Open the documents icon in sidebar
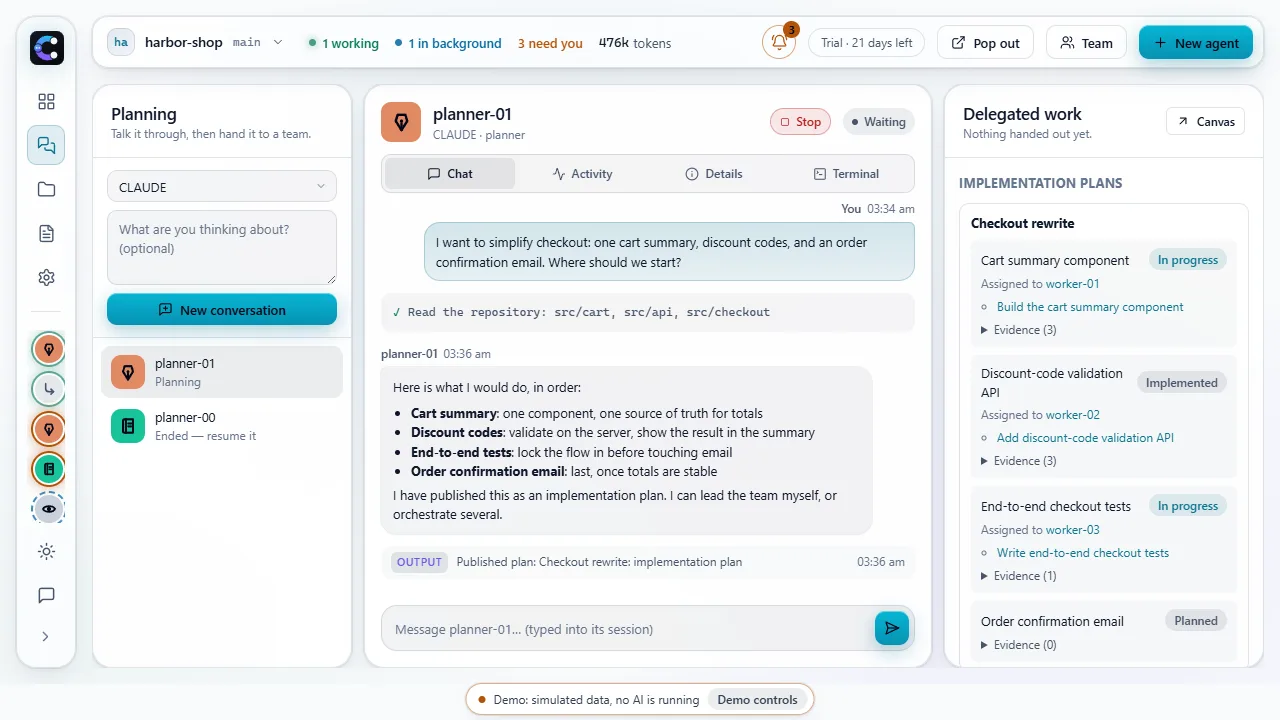 46,233
